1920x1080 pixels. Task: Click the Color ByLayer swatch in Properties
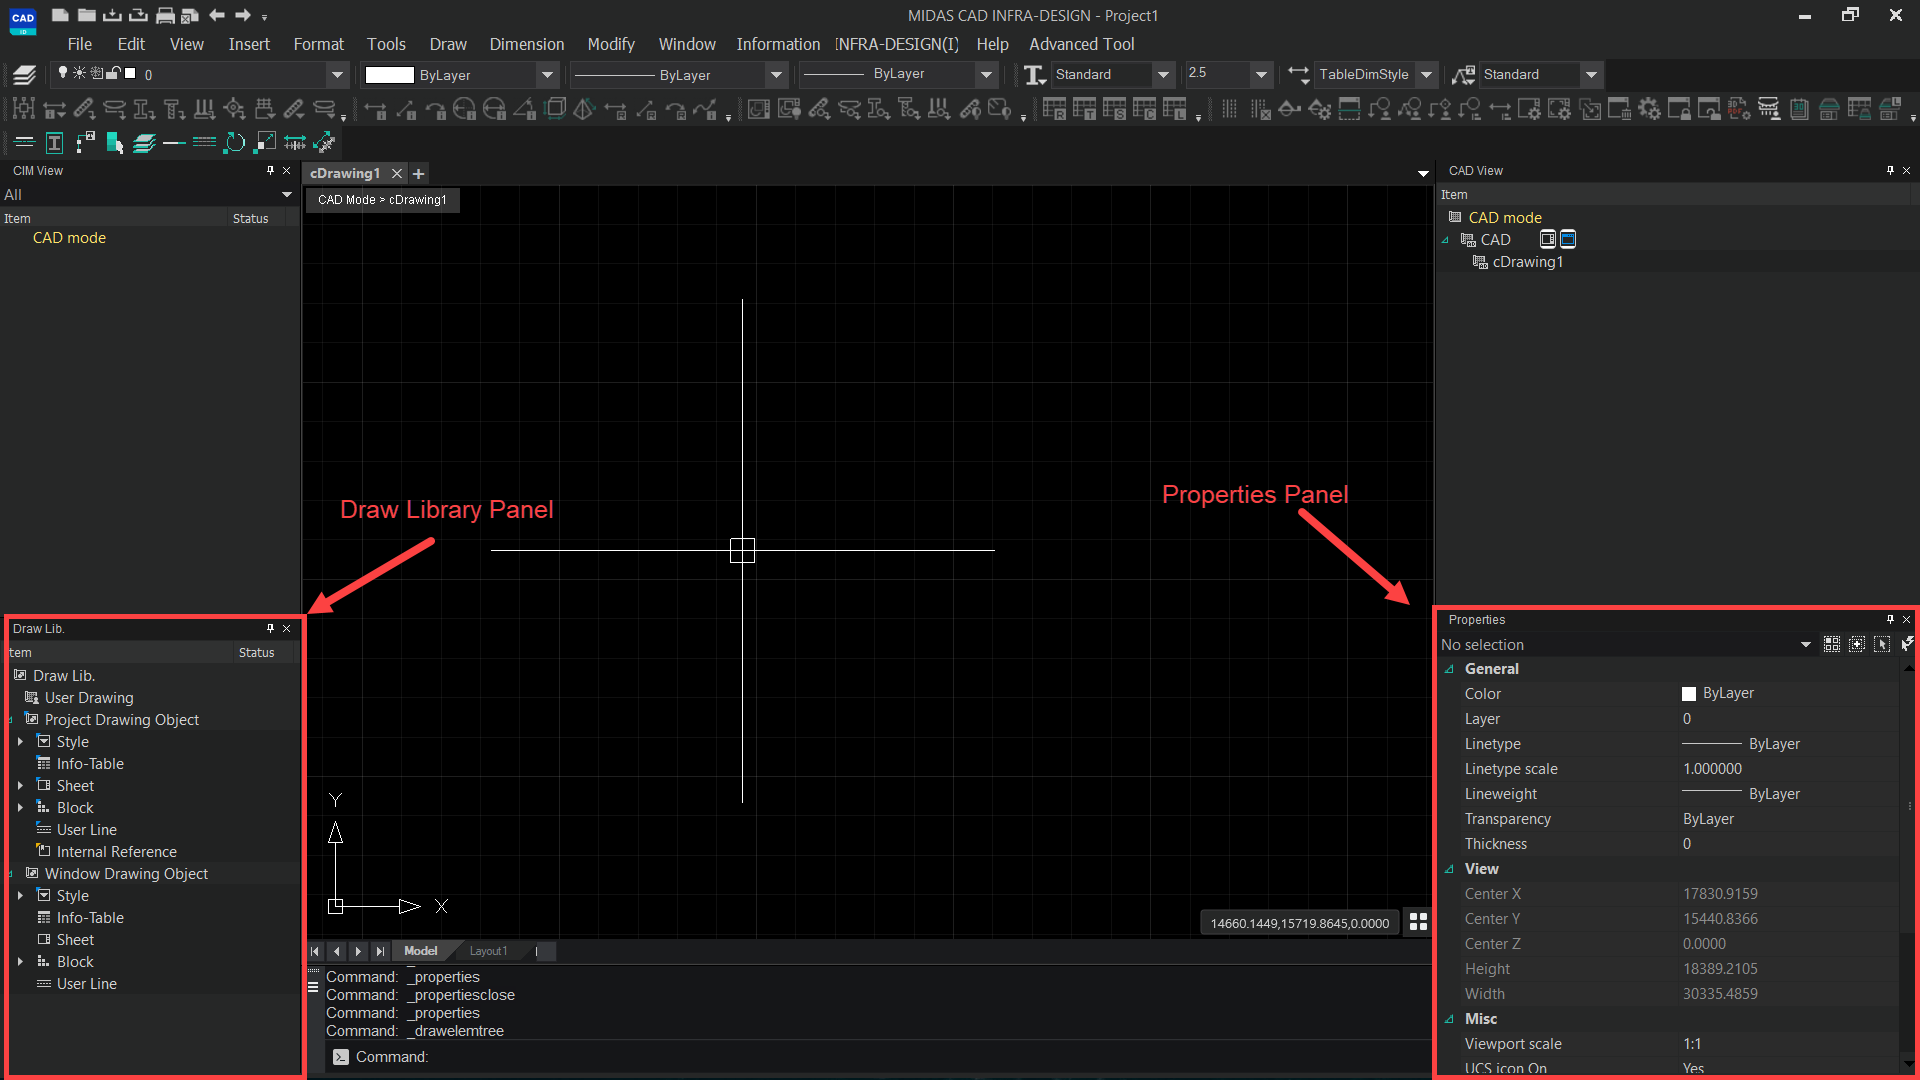point(1689,694)
